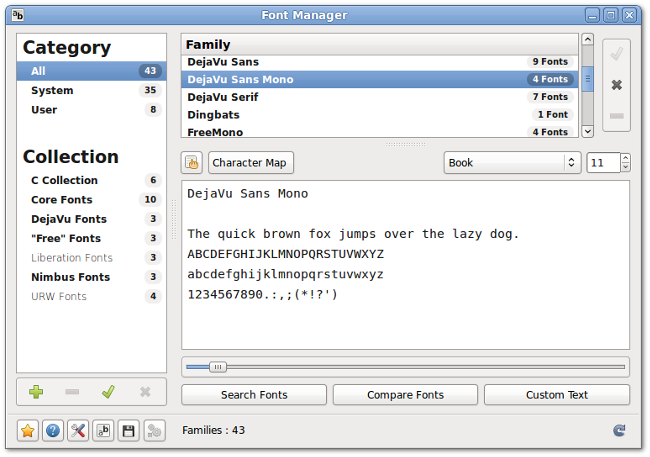Select the FreeMono family
The height and width of the screenshot is (457, 650).
(x=379, y=131)
